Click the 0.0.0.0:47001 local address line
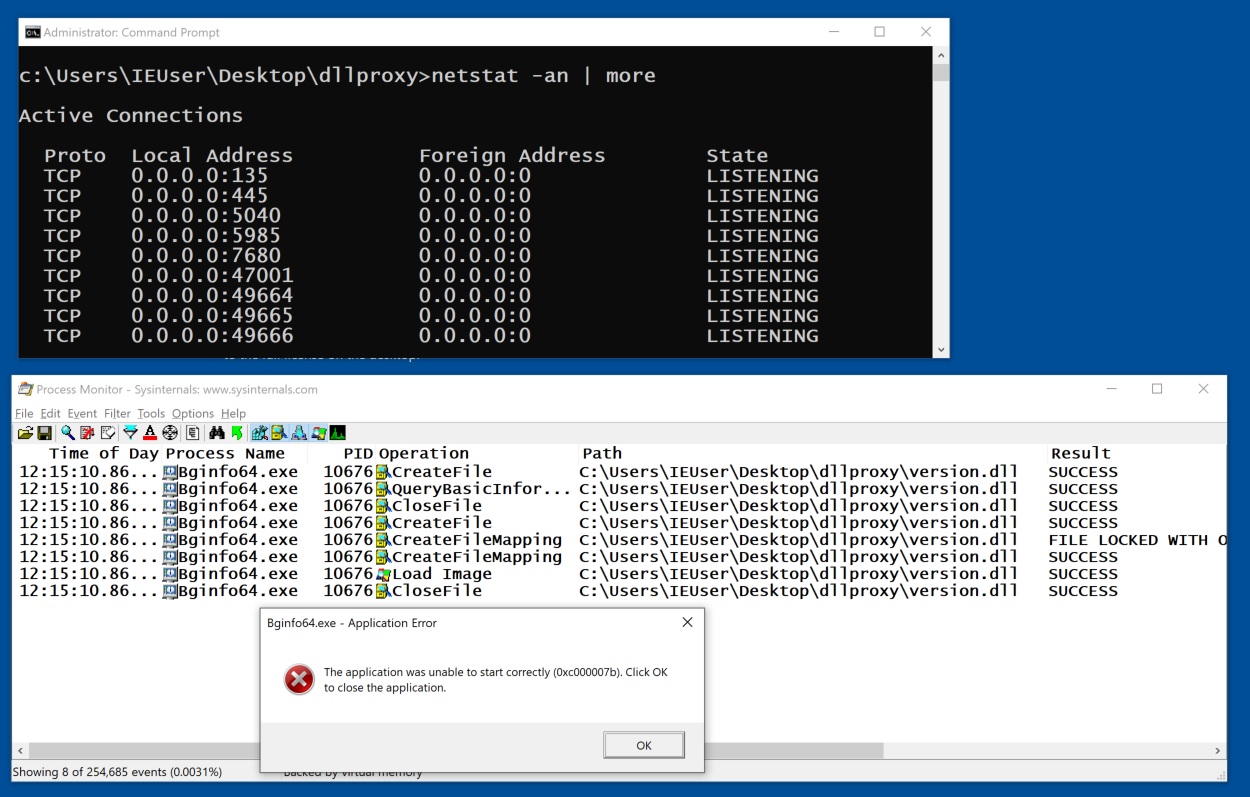This screenshot has height=797, width=1250. point(212,276)
